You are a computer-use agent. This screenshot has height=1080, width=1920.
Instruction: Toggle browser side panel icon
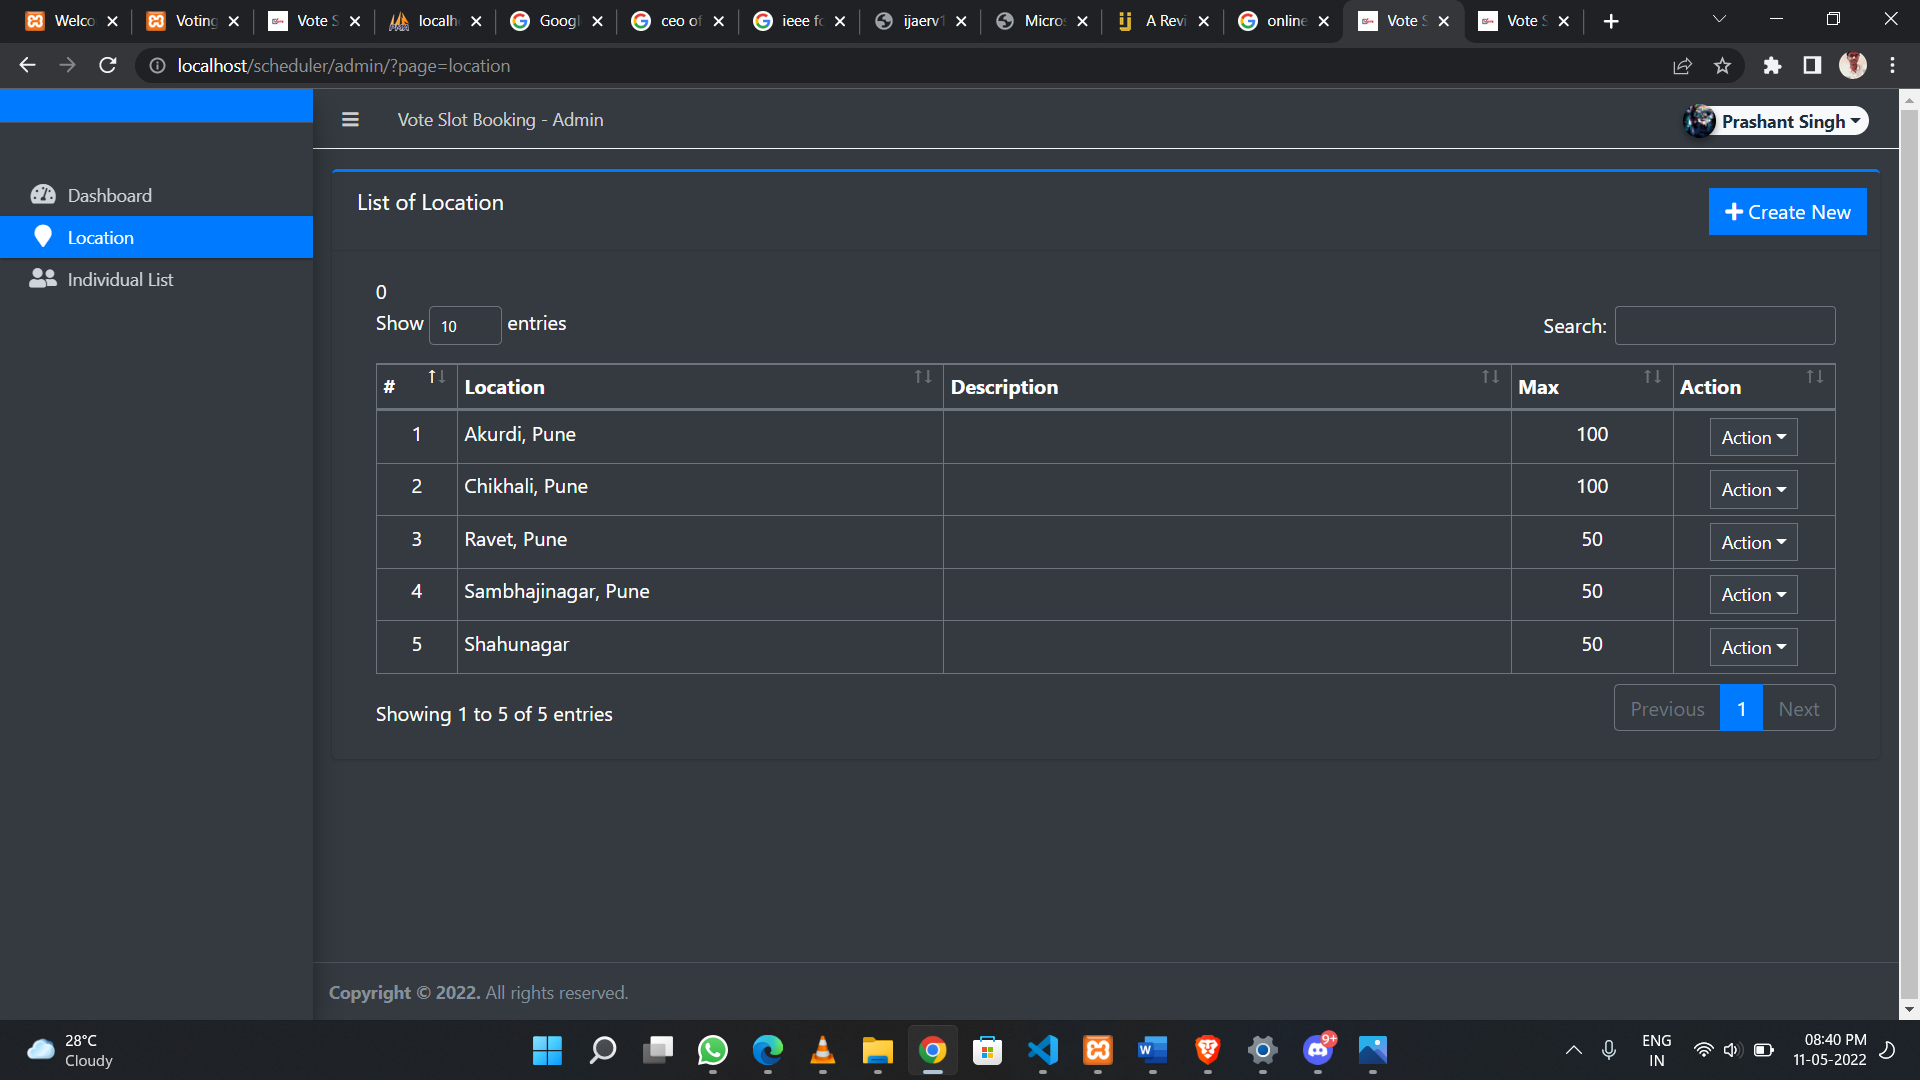pyautogui.click(x=1812, y=65)
